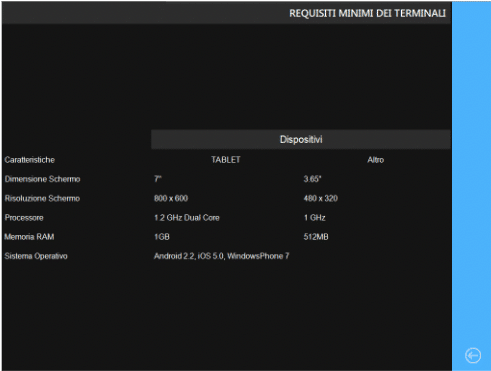Click the blue side panel

(471, 185)
